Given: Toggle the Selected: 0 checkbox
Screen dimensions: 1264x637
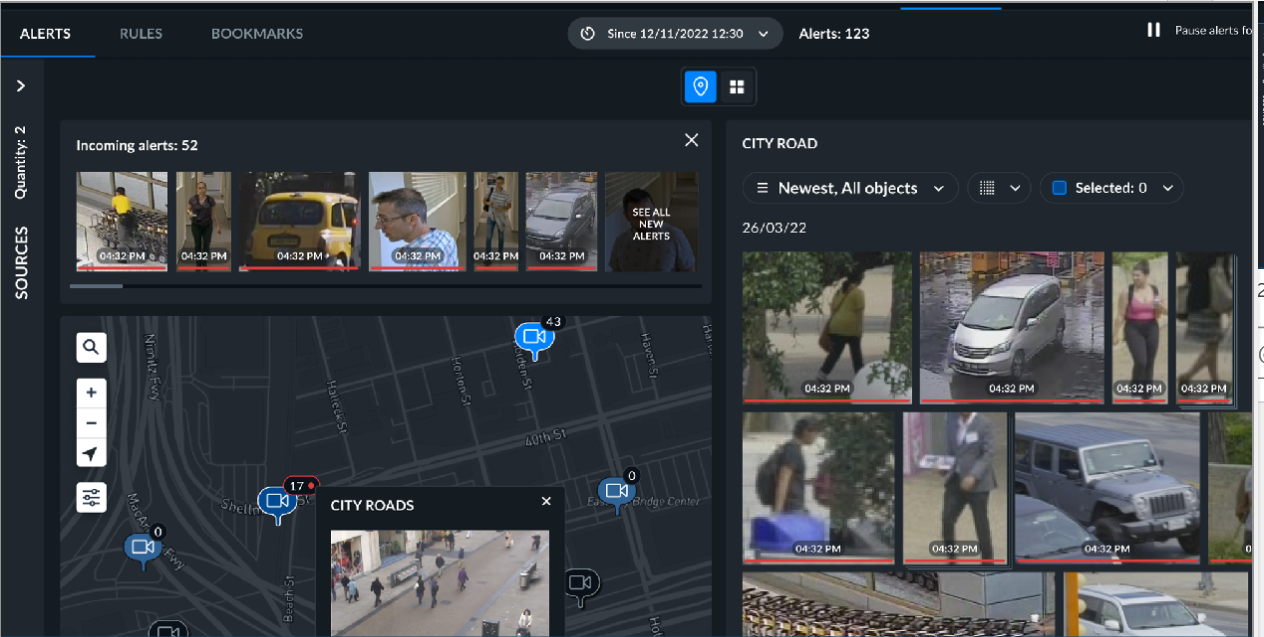Looking at the screenshot, I should (1060, 188).
